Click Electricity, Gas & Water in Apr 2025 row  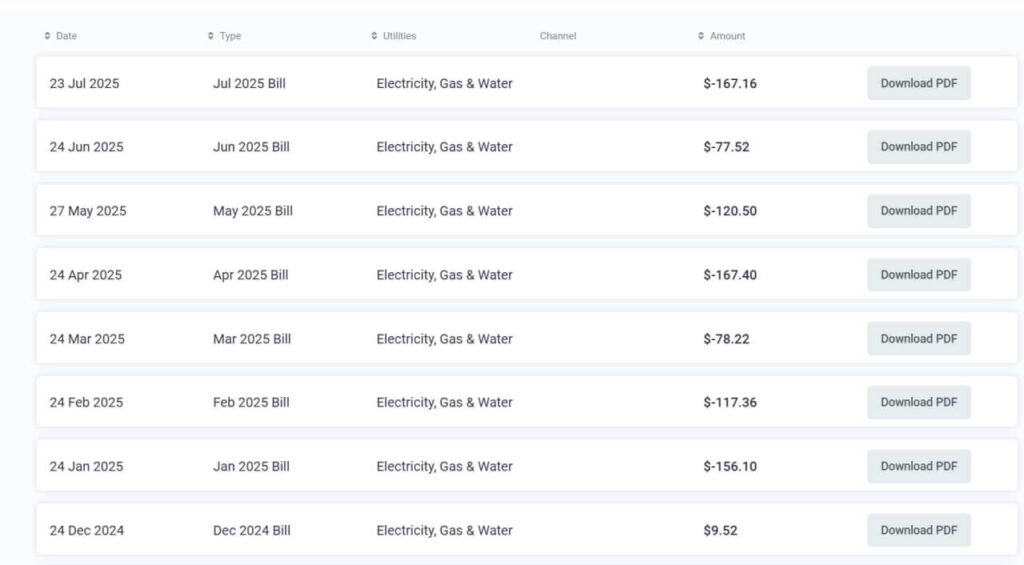(445, 275)
